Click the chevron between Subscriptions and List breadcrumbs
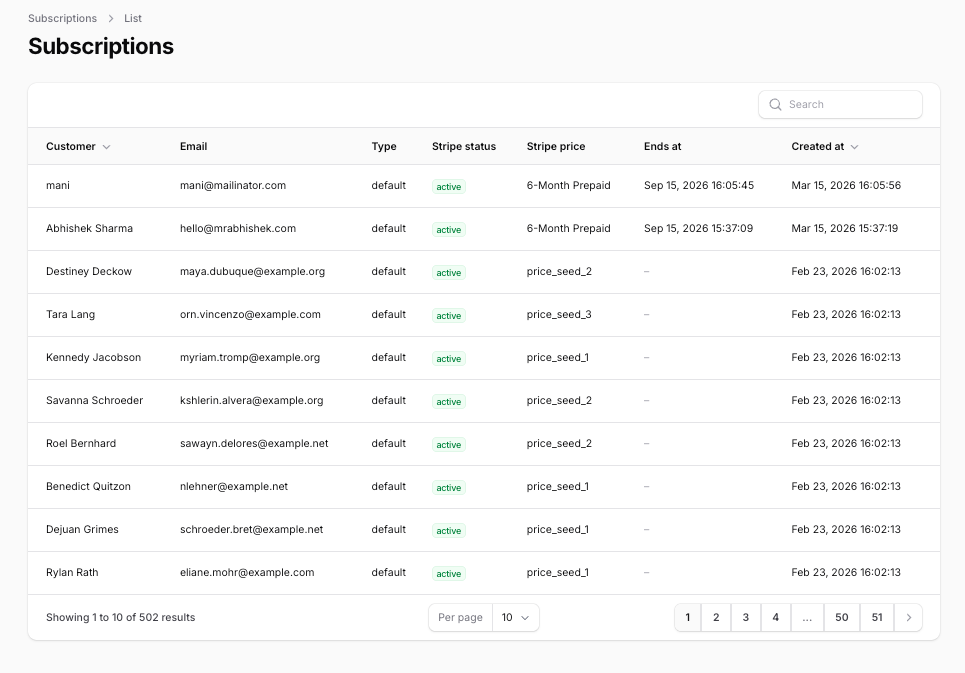 pos(112,18)
